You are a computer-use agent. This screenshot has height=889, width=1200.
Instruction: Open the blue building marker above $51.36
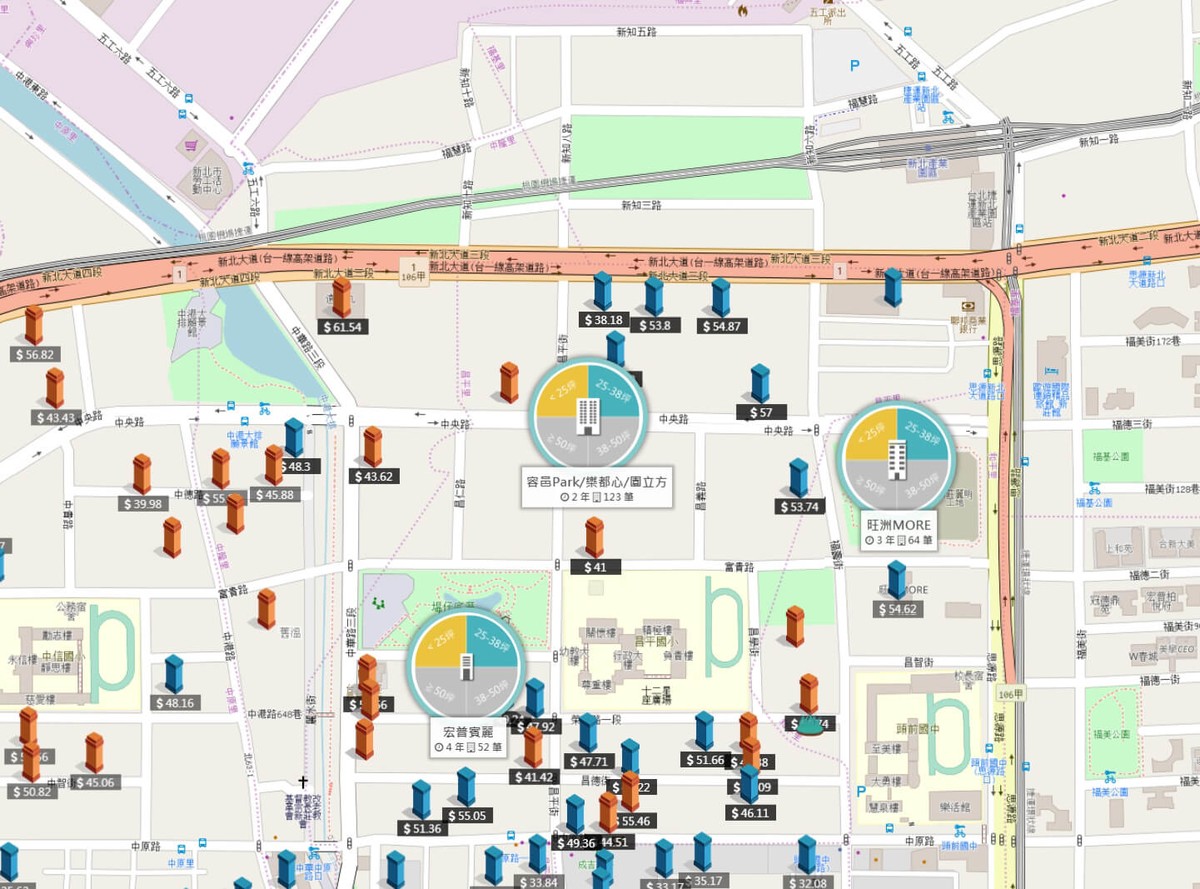coord(421,800)
